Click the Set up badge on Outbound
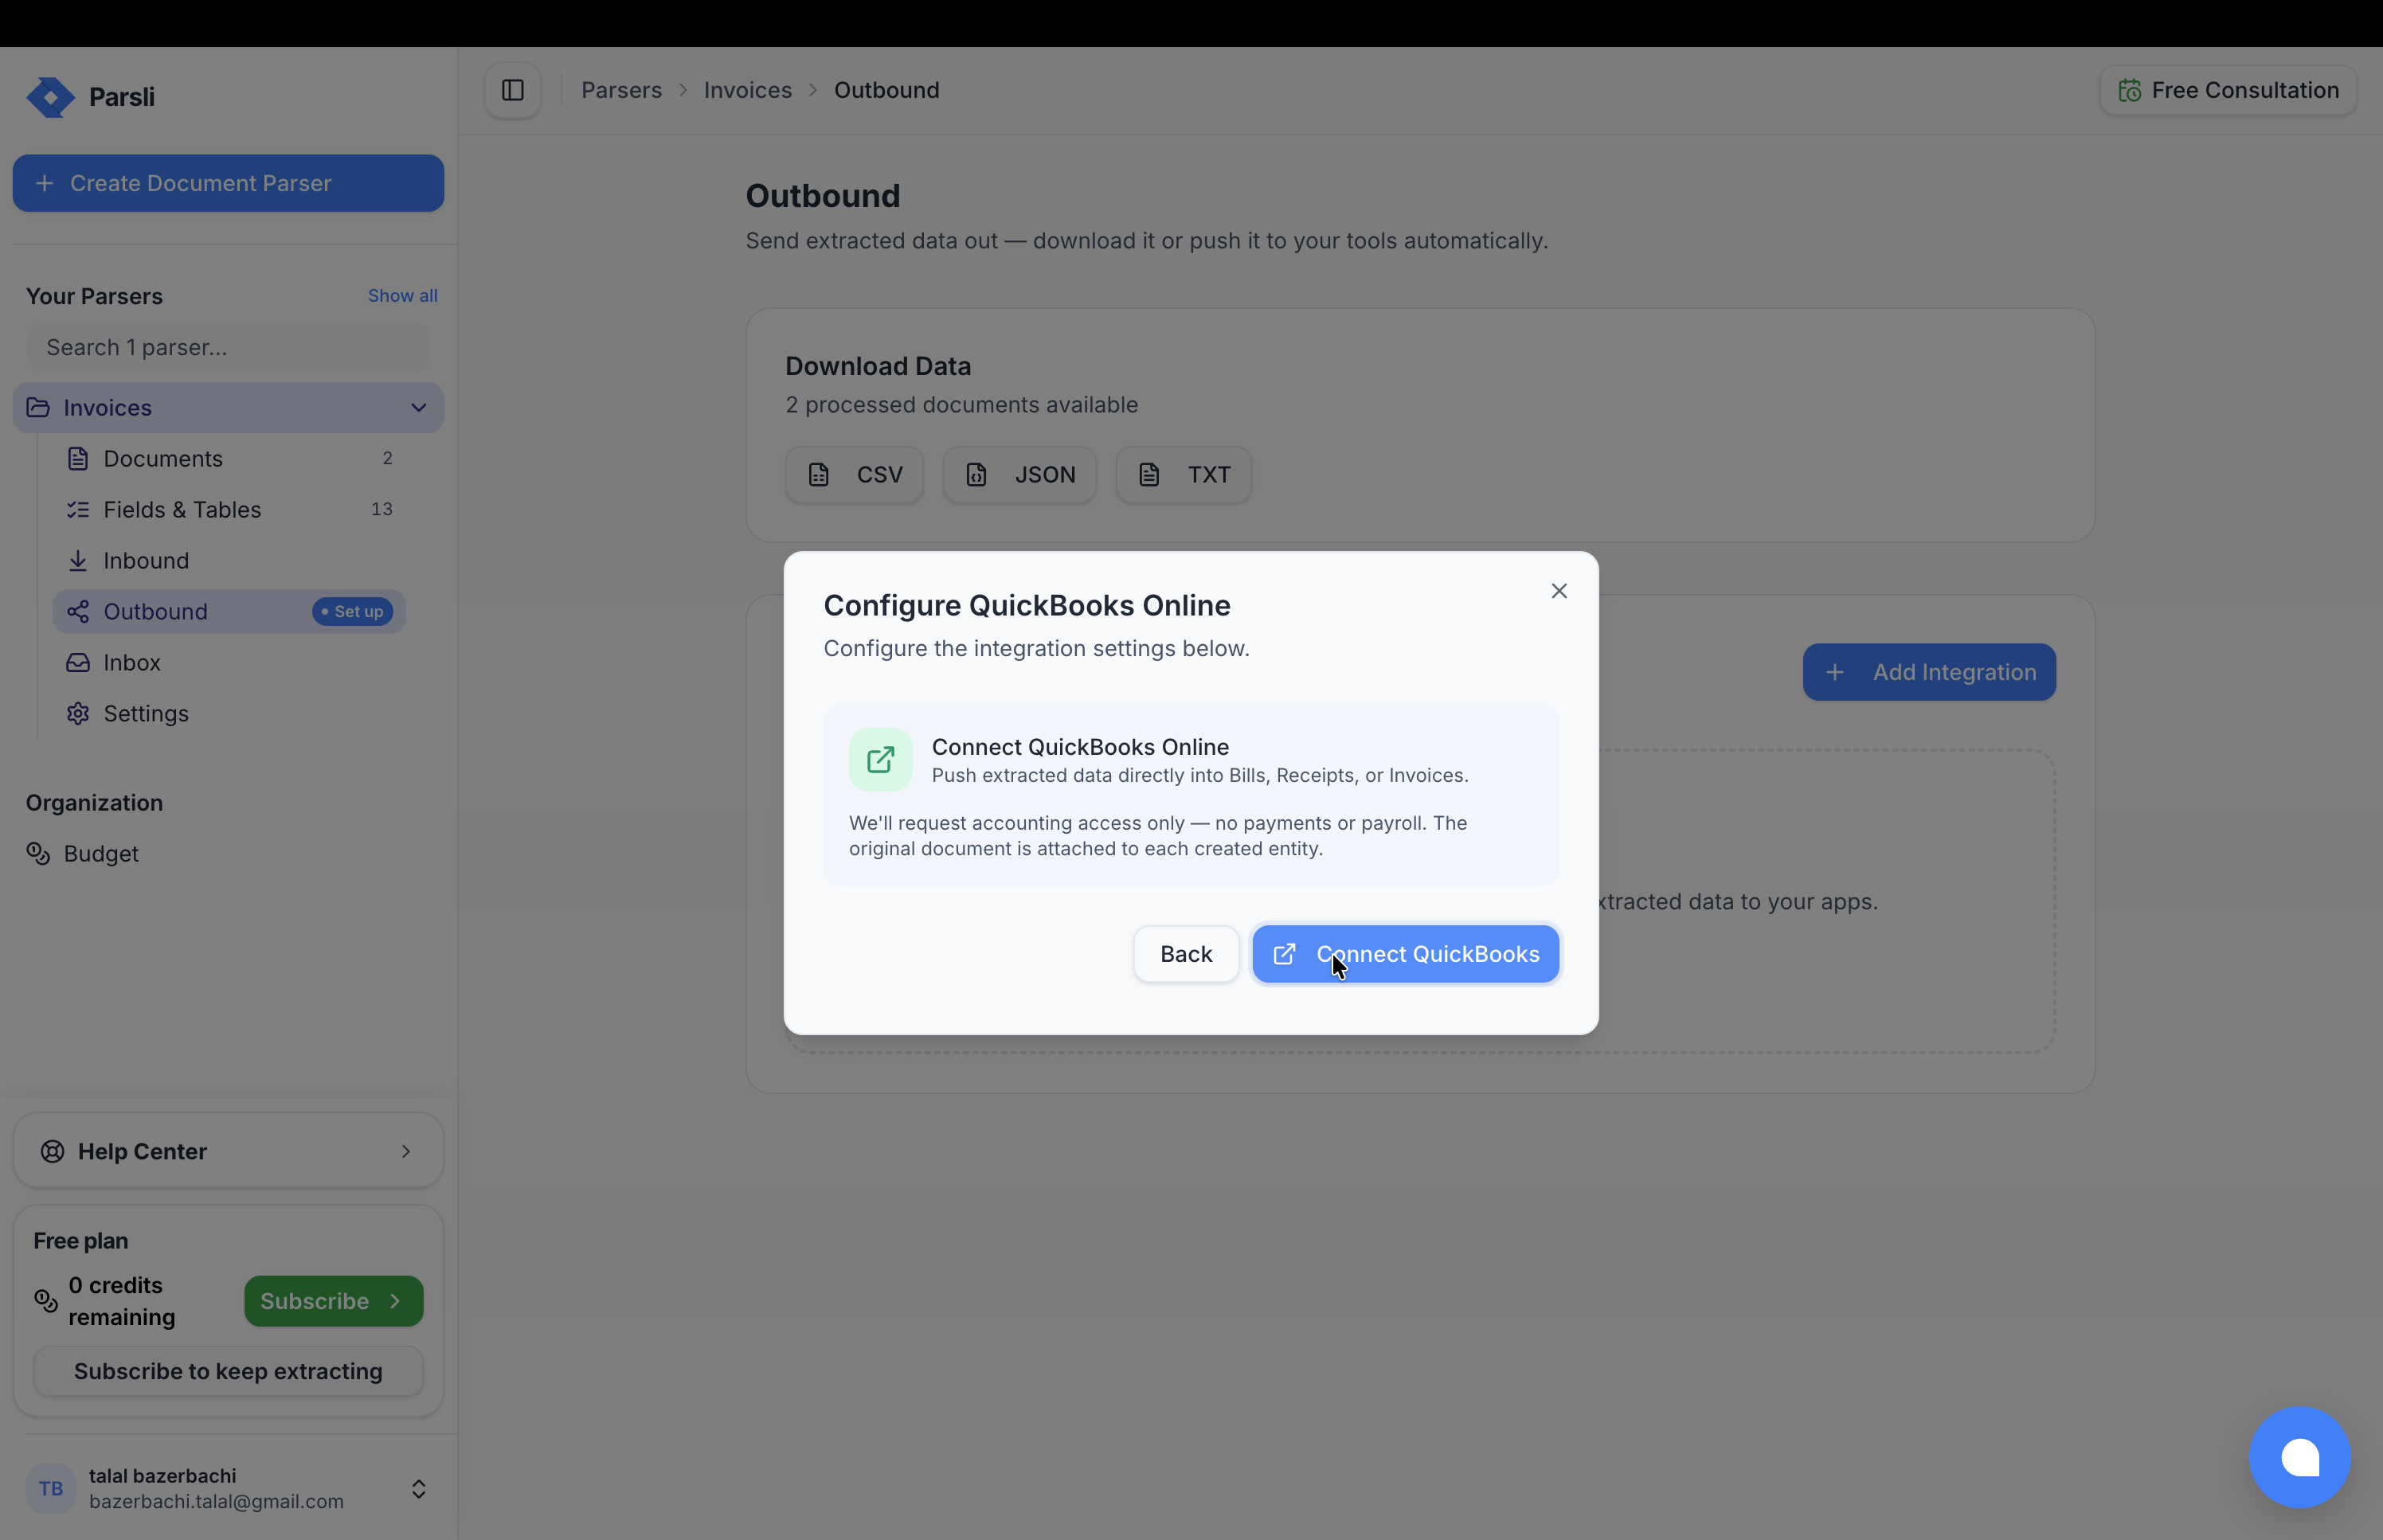 click(352, 612)
